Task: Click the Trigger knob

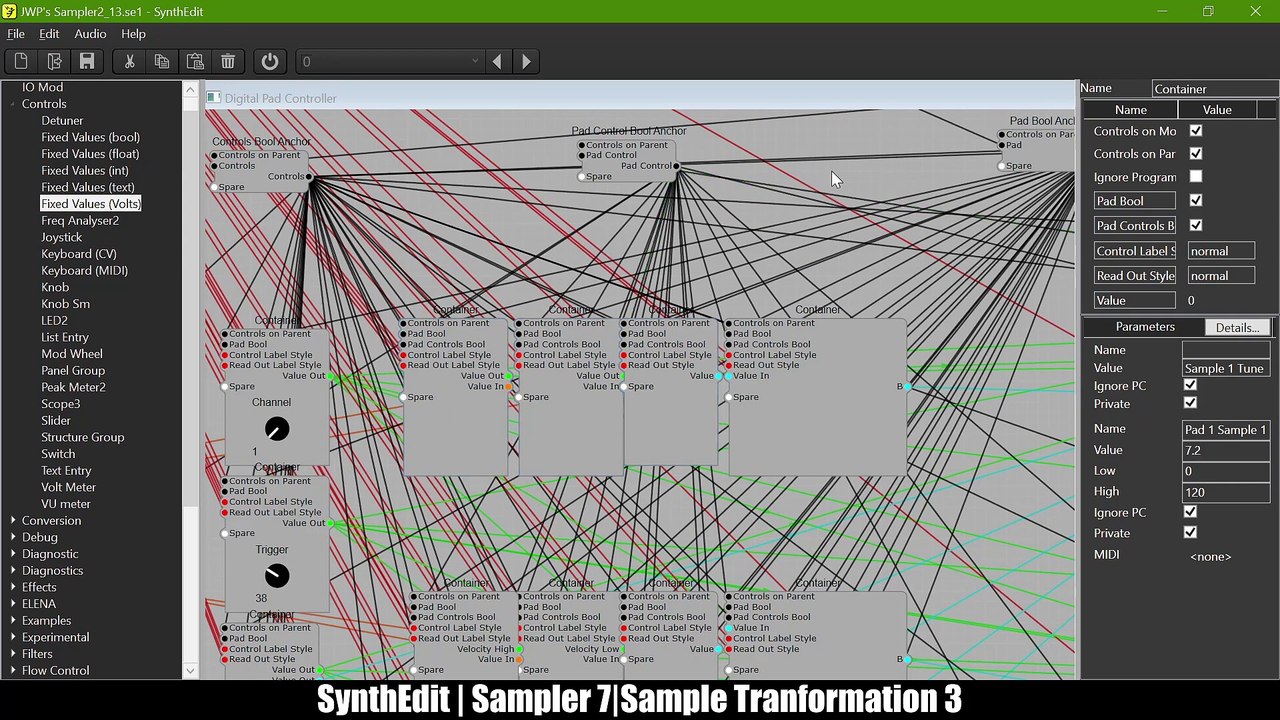Action: coord(277,576)
